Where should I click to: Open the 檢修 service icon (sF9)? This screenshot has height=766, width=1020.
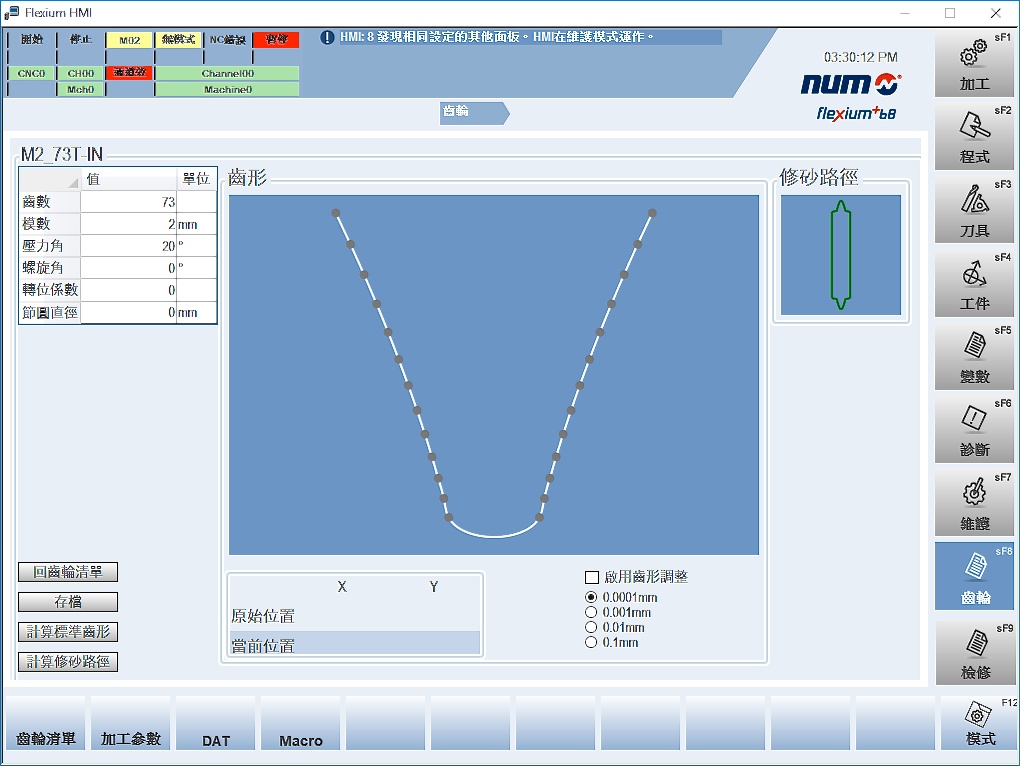[974, 652]
